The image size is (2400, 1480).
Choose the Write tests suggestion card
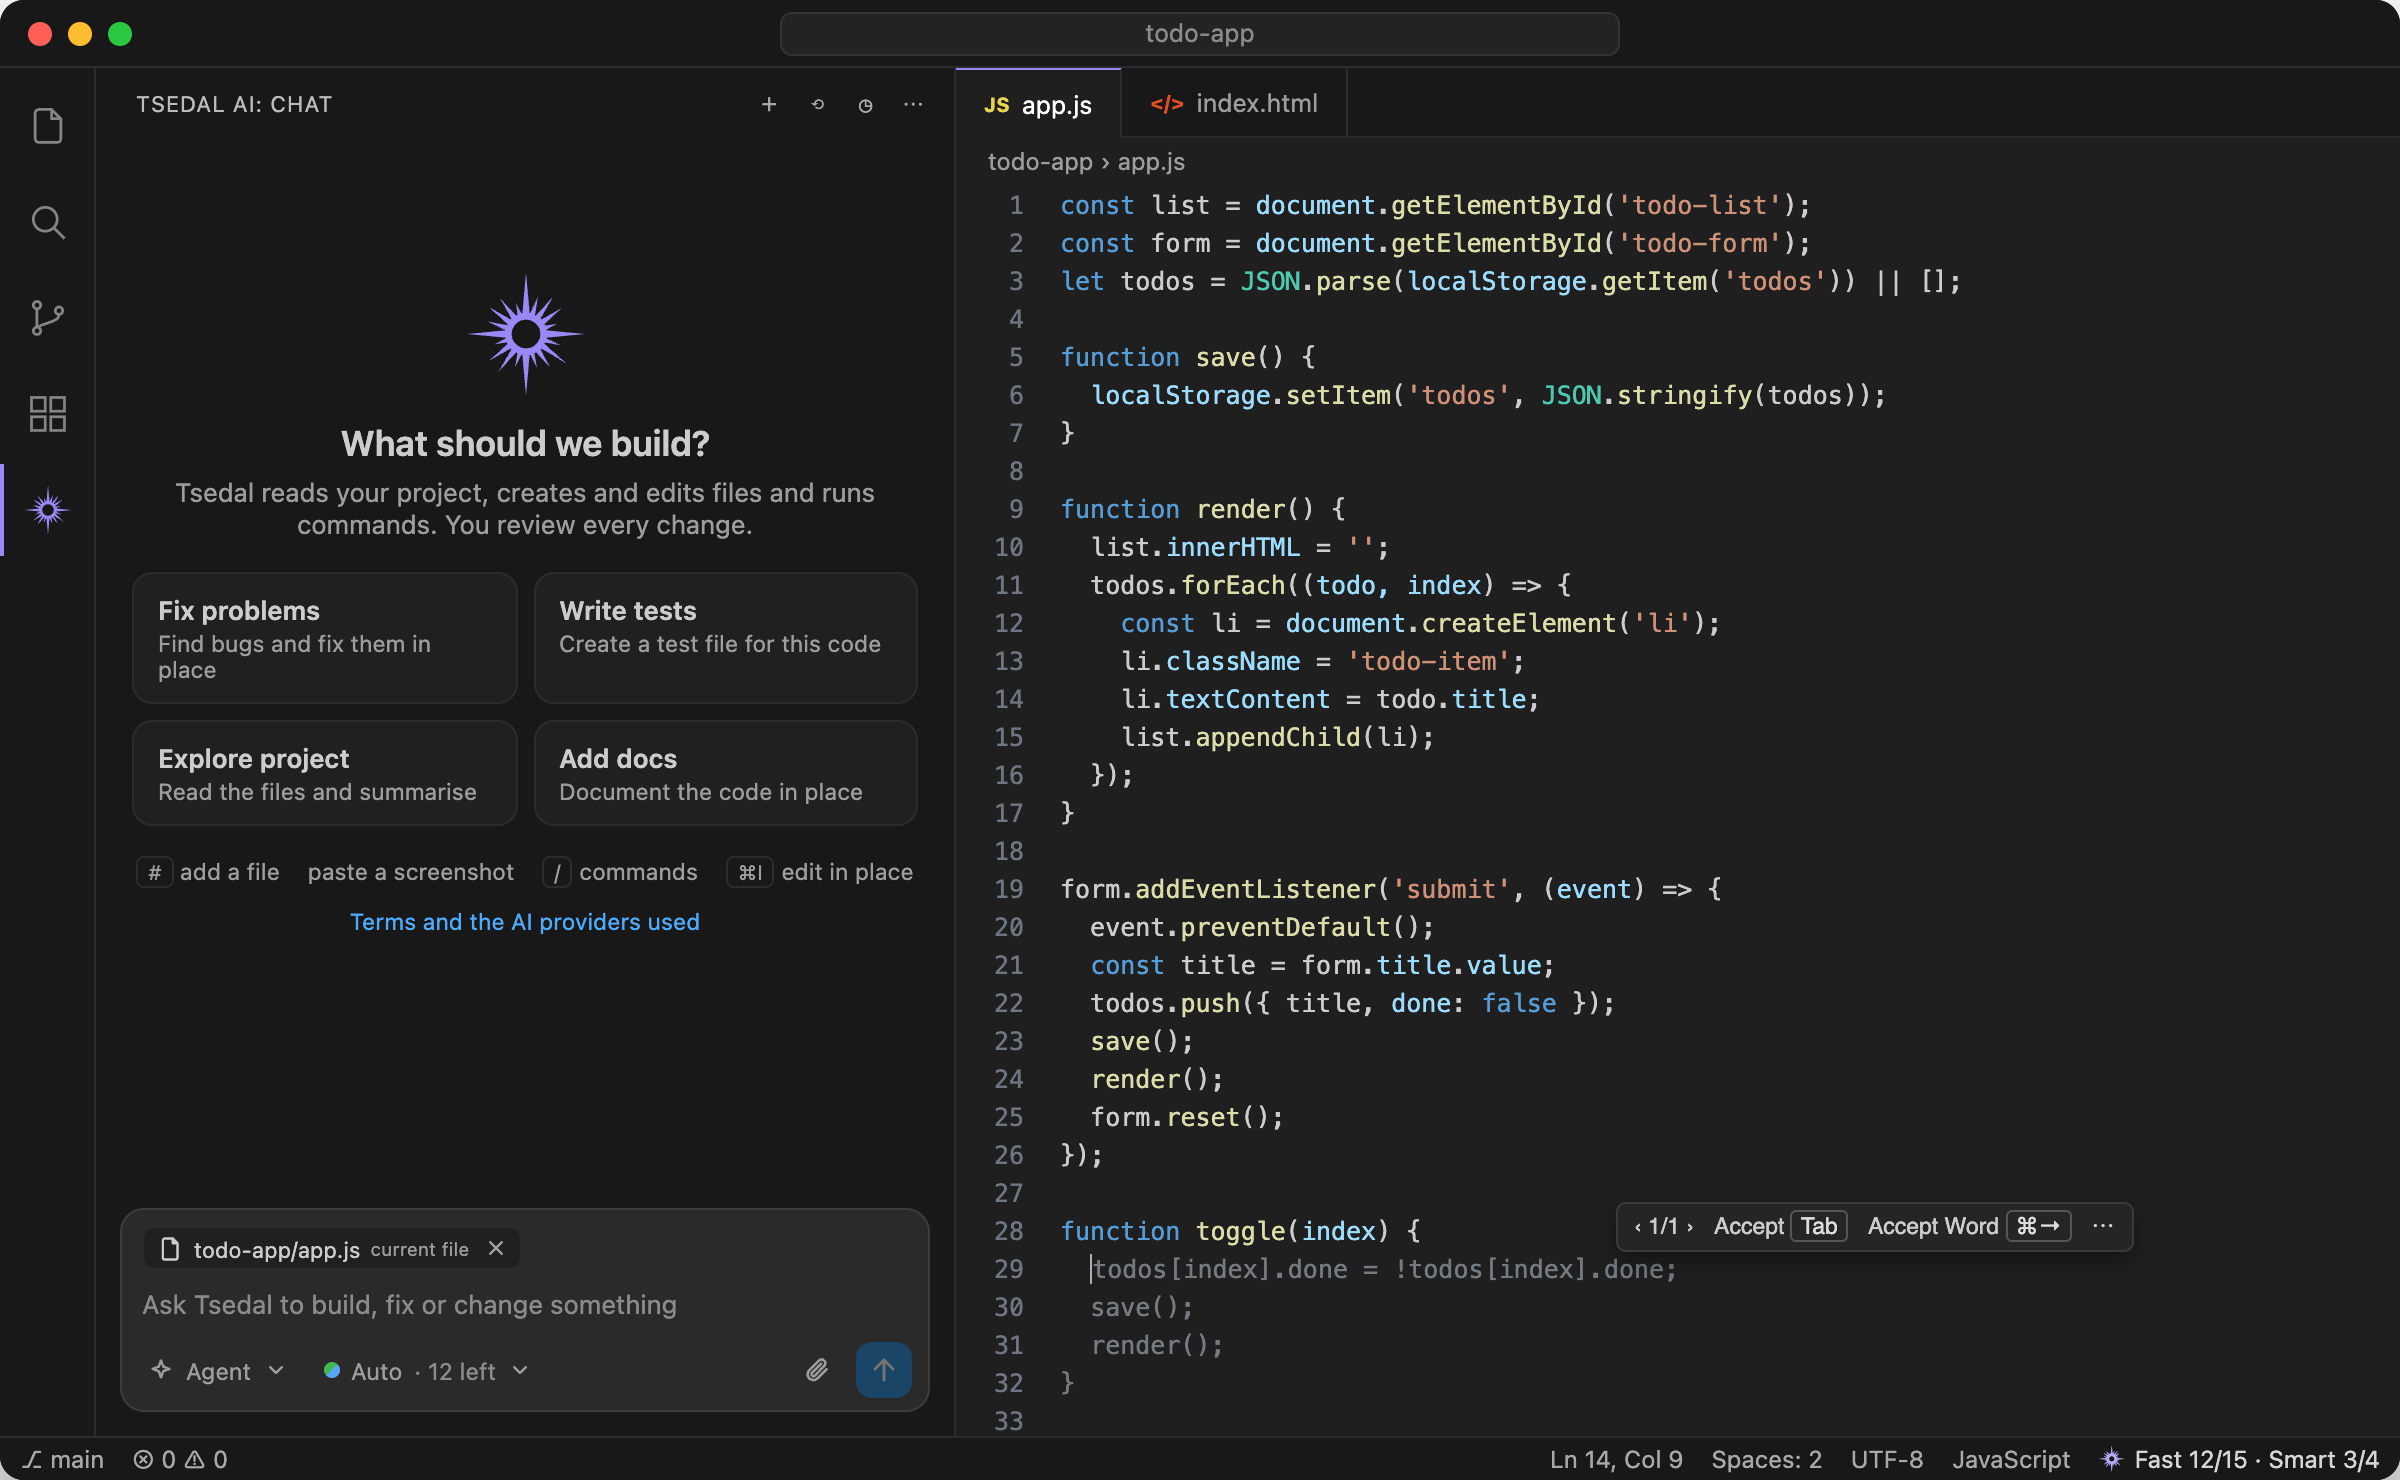[725, 638]
